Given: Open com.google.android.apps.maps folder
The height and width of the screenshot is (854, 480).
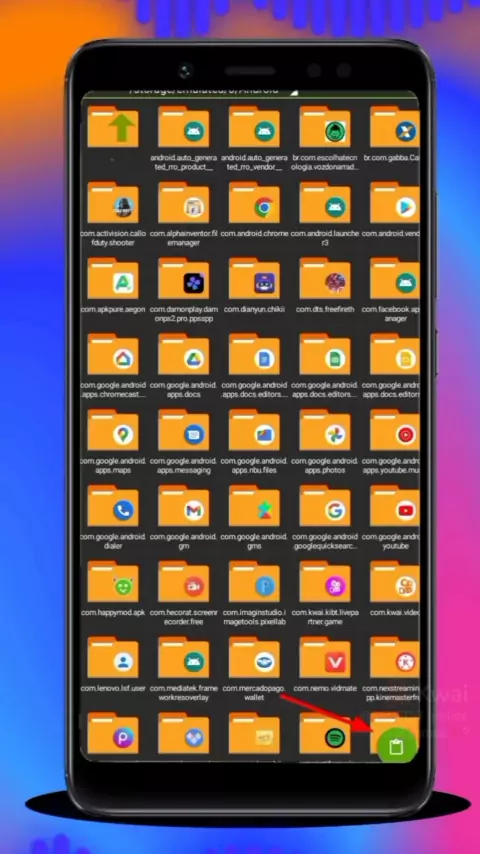Looking at the screenshot, I should click(x=113, y=430).
